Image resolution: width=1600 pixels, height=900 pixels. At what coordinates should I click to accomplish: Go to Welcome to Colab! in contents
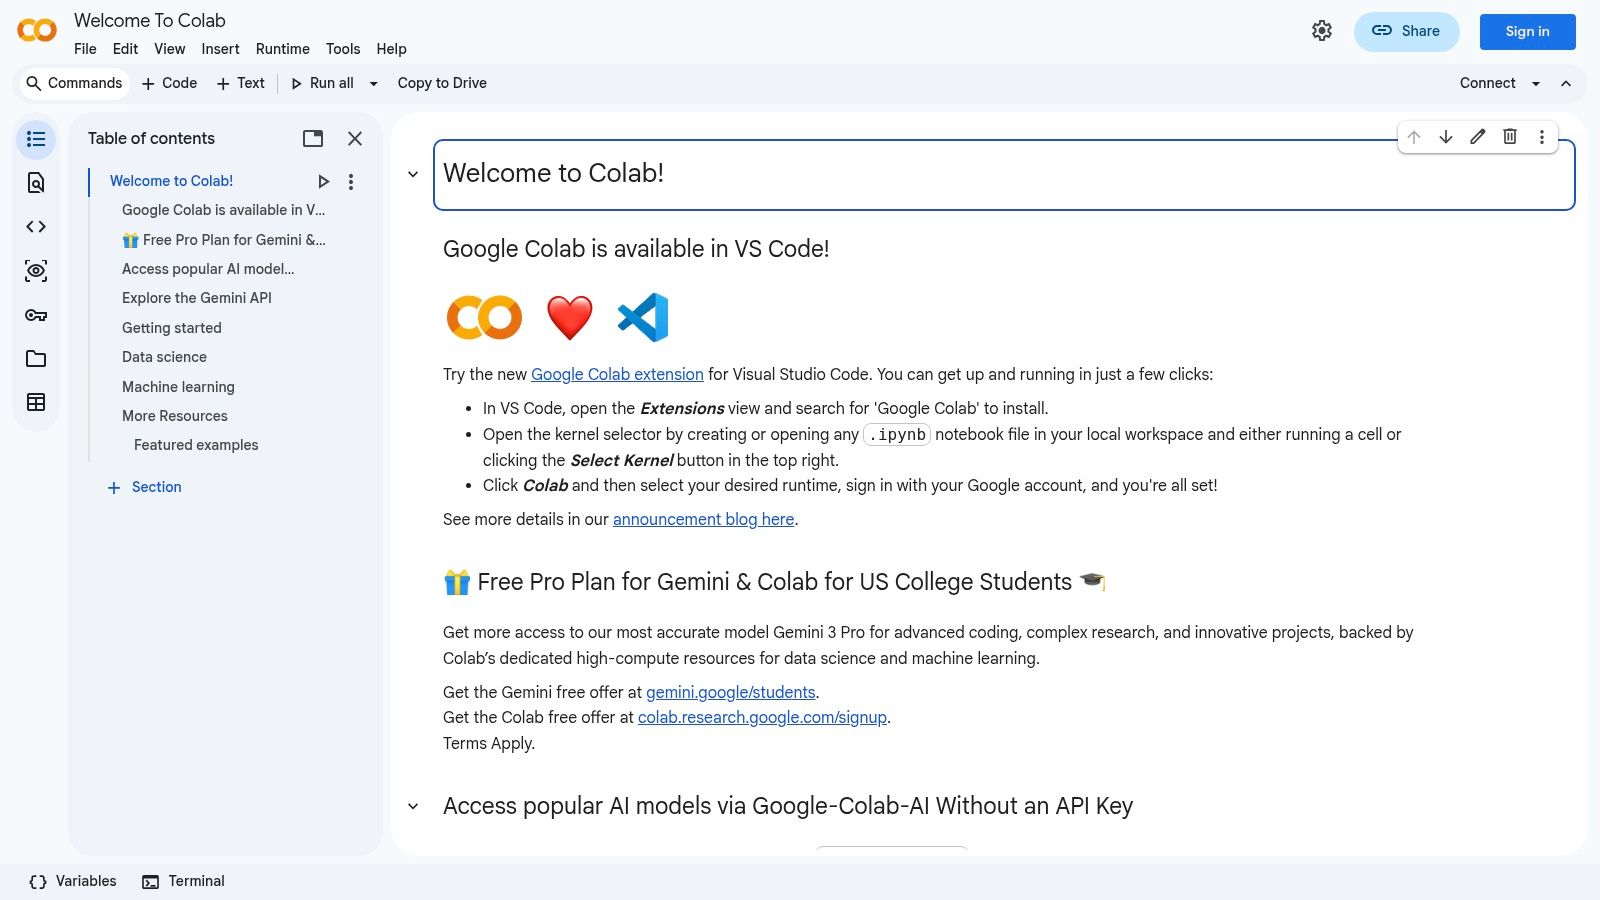tap(171, 181)
